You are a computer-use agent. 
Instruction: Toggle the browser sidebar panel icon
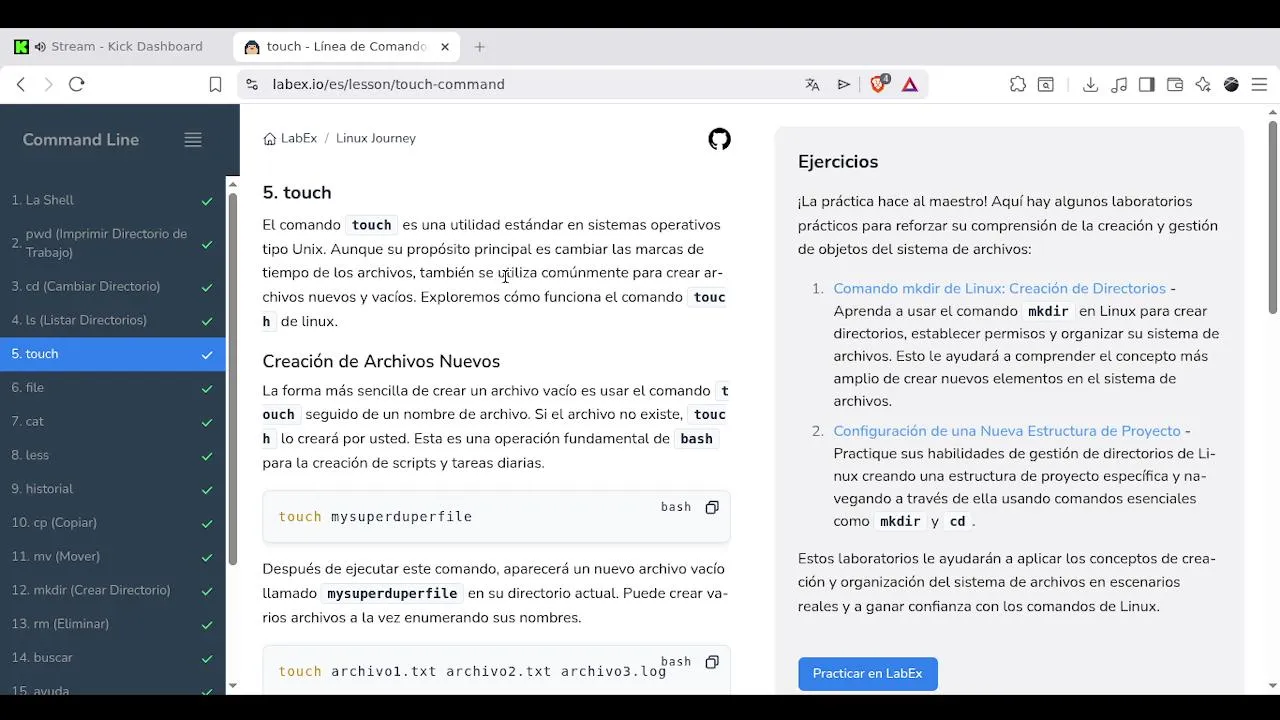pos(1147,85)
